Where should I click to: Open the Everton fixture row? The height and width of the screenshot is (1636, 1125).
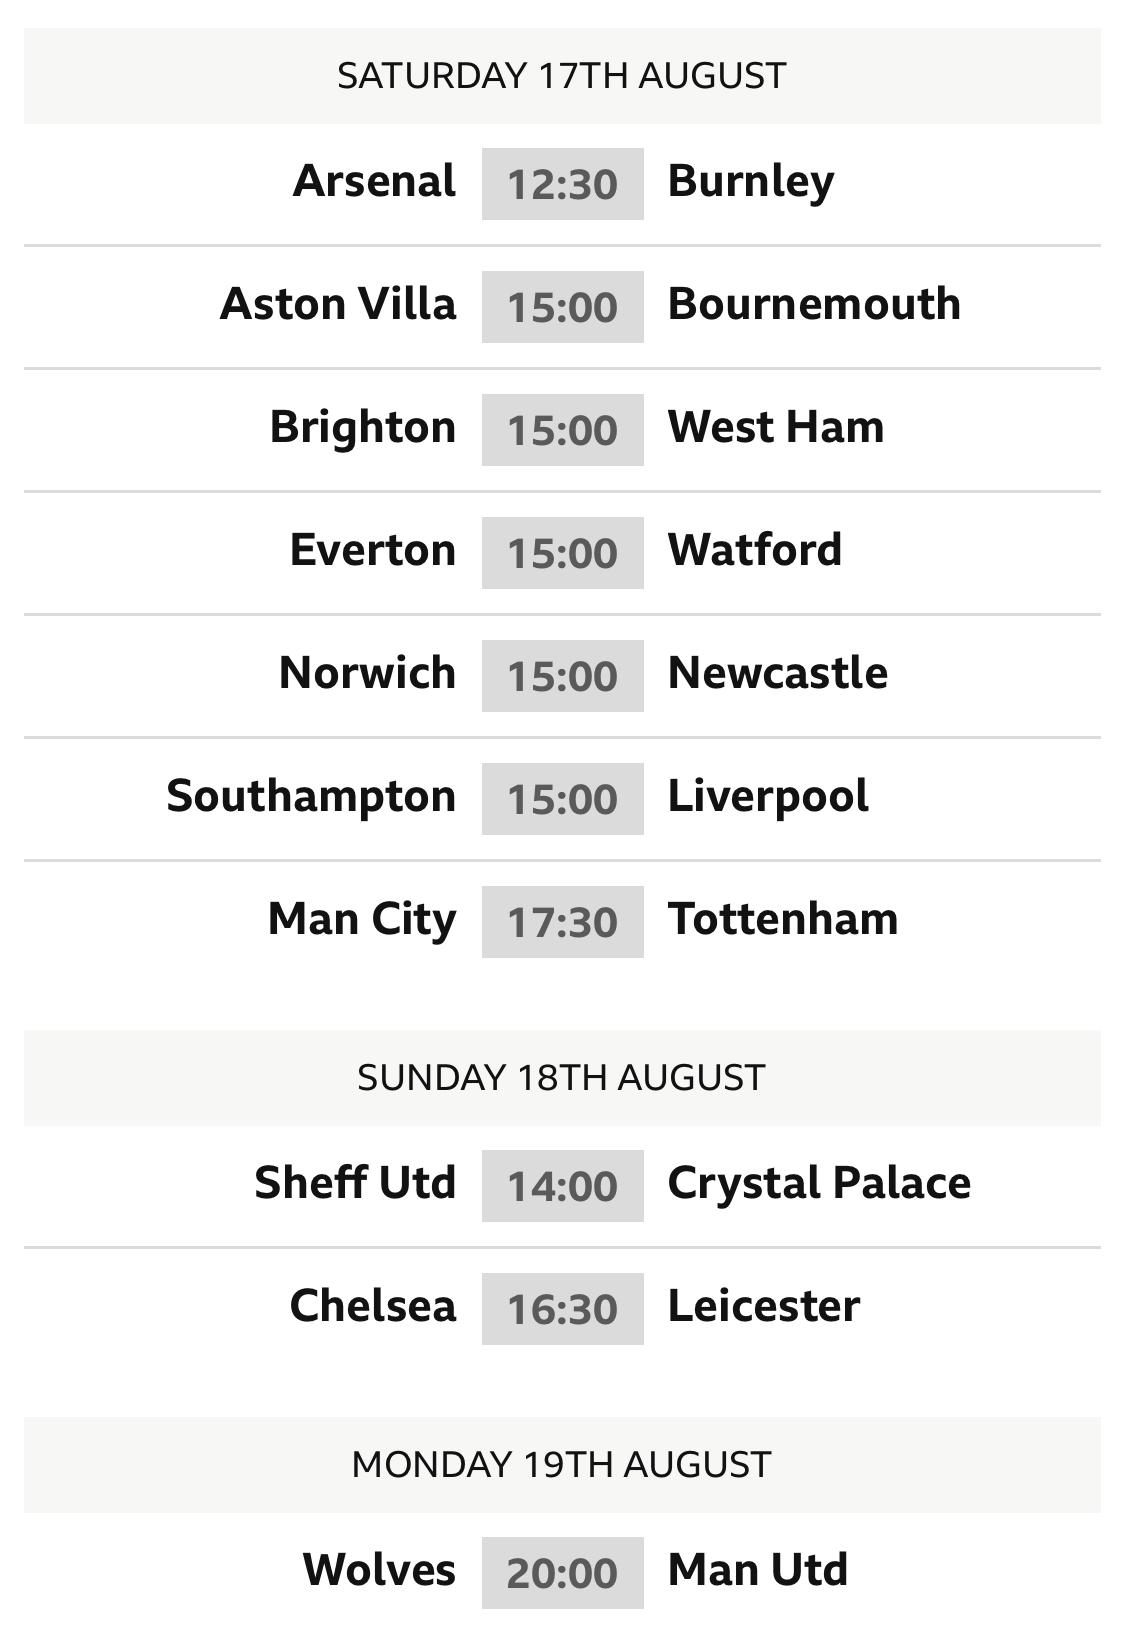click(562, 553)
